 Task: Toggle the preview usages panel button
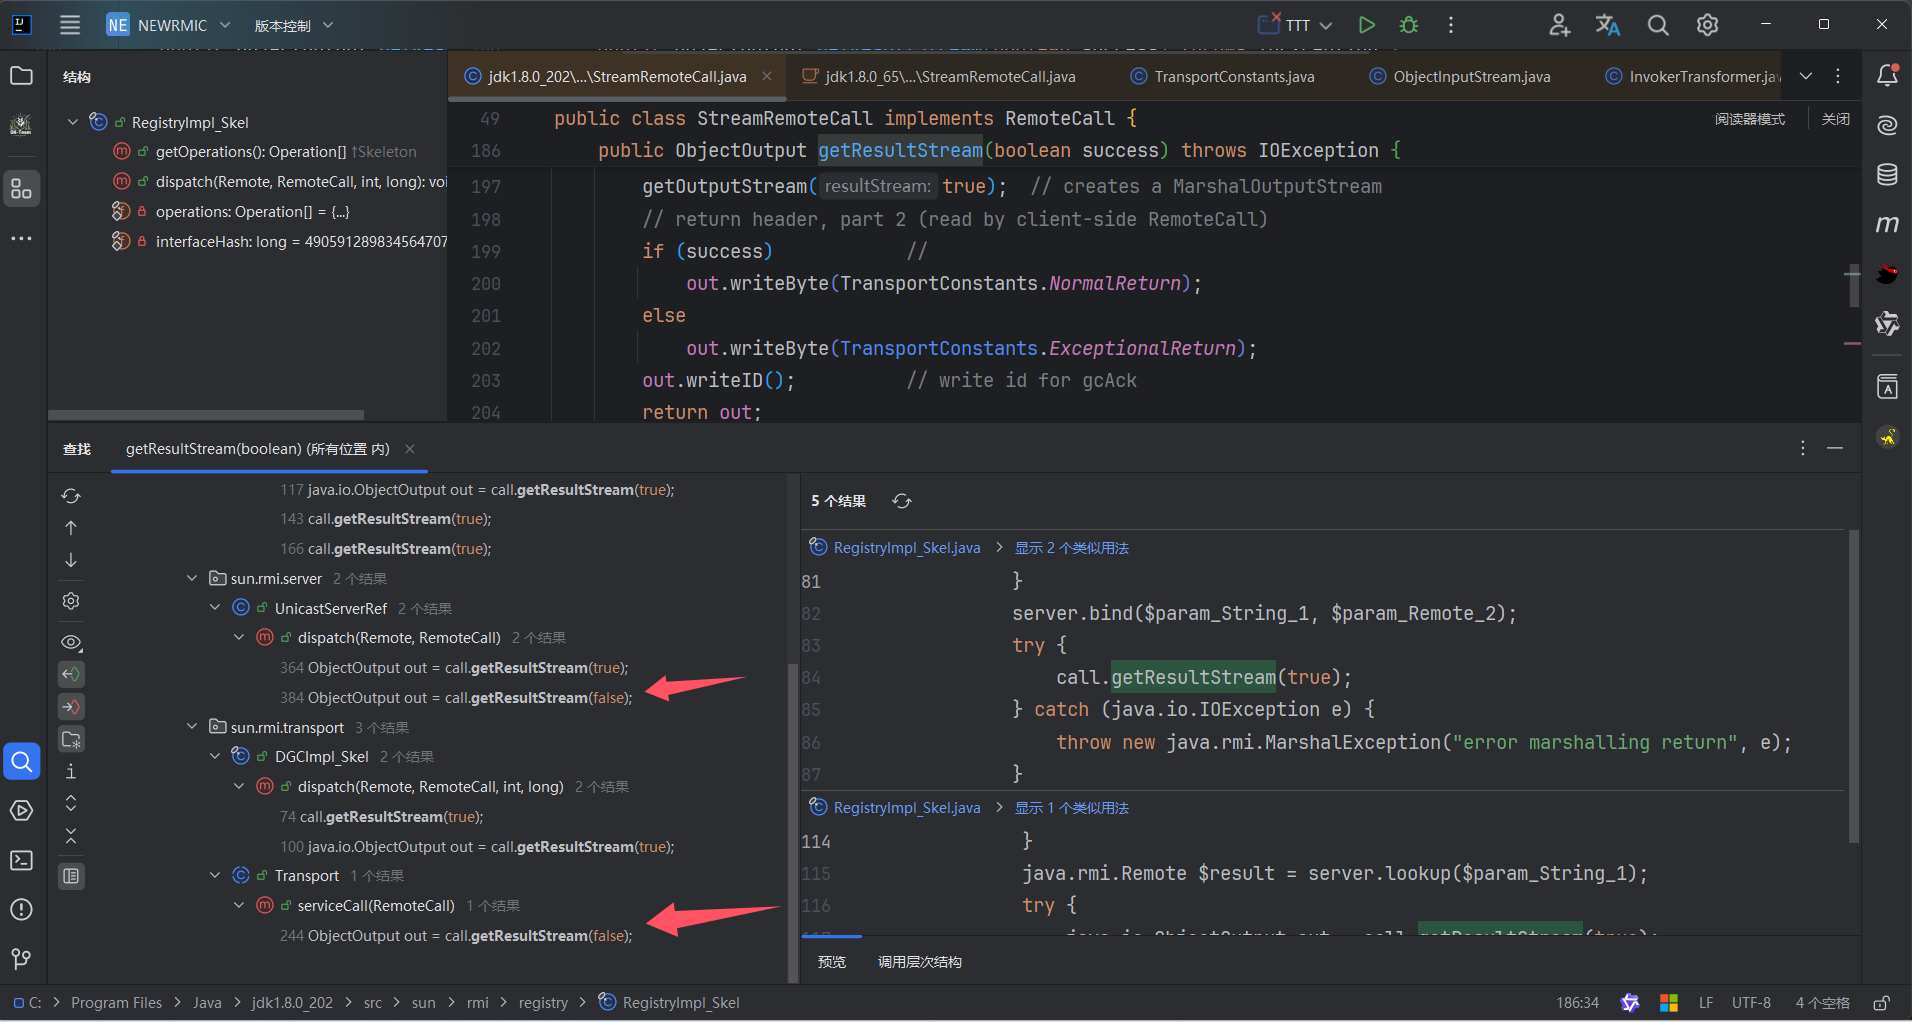(71, 876)
